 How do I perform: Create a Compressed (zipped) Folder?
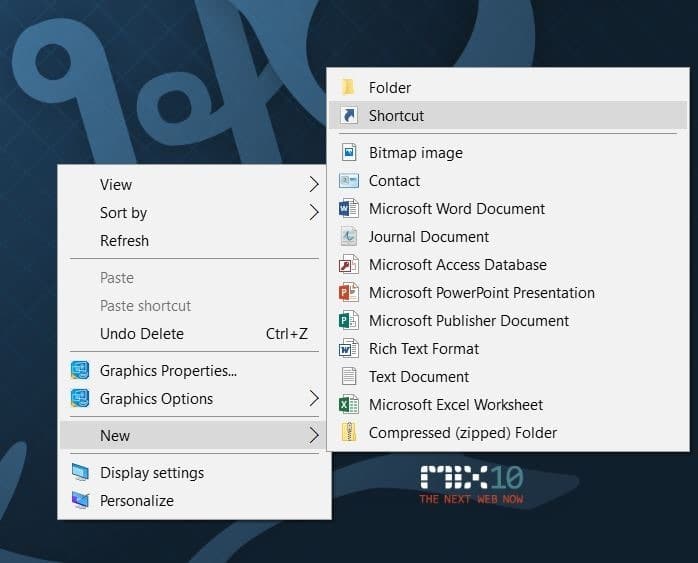point(508,432)
